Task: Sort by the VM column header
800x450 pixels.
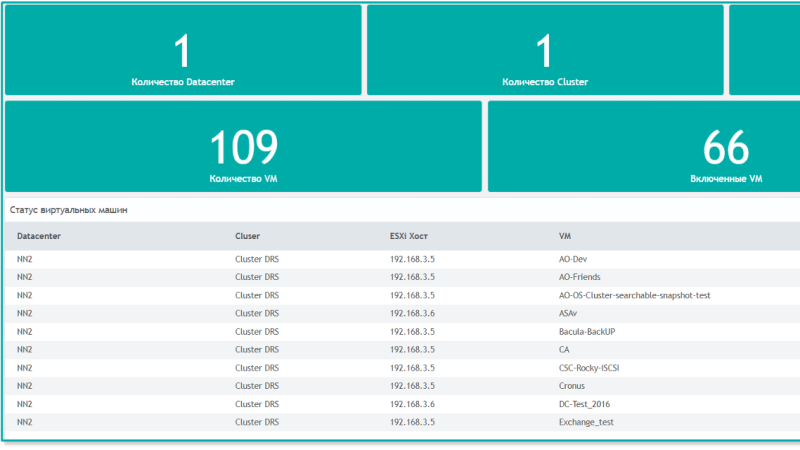Action: click(x=565, y=236)
